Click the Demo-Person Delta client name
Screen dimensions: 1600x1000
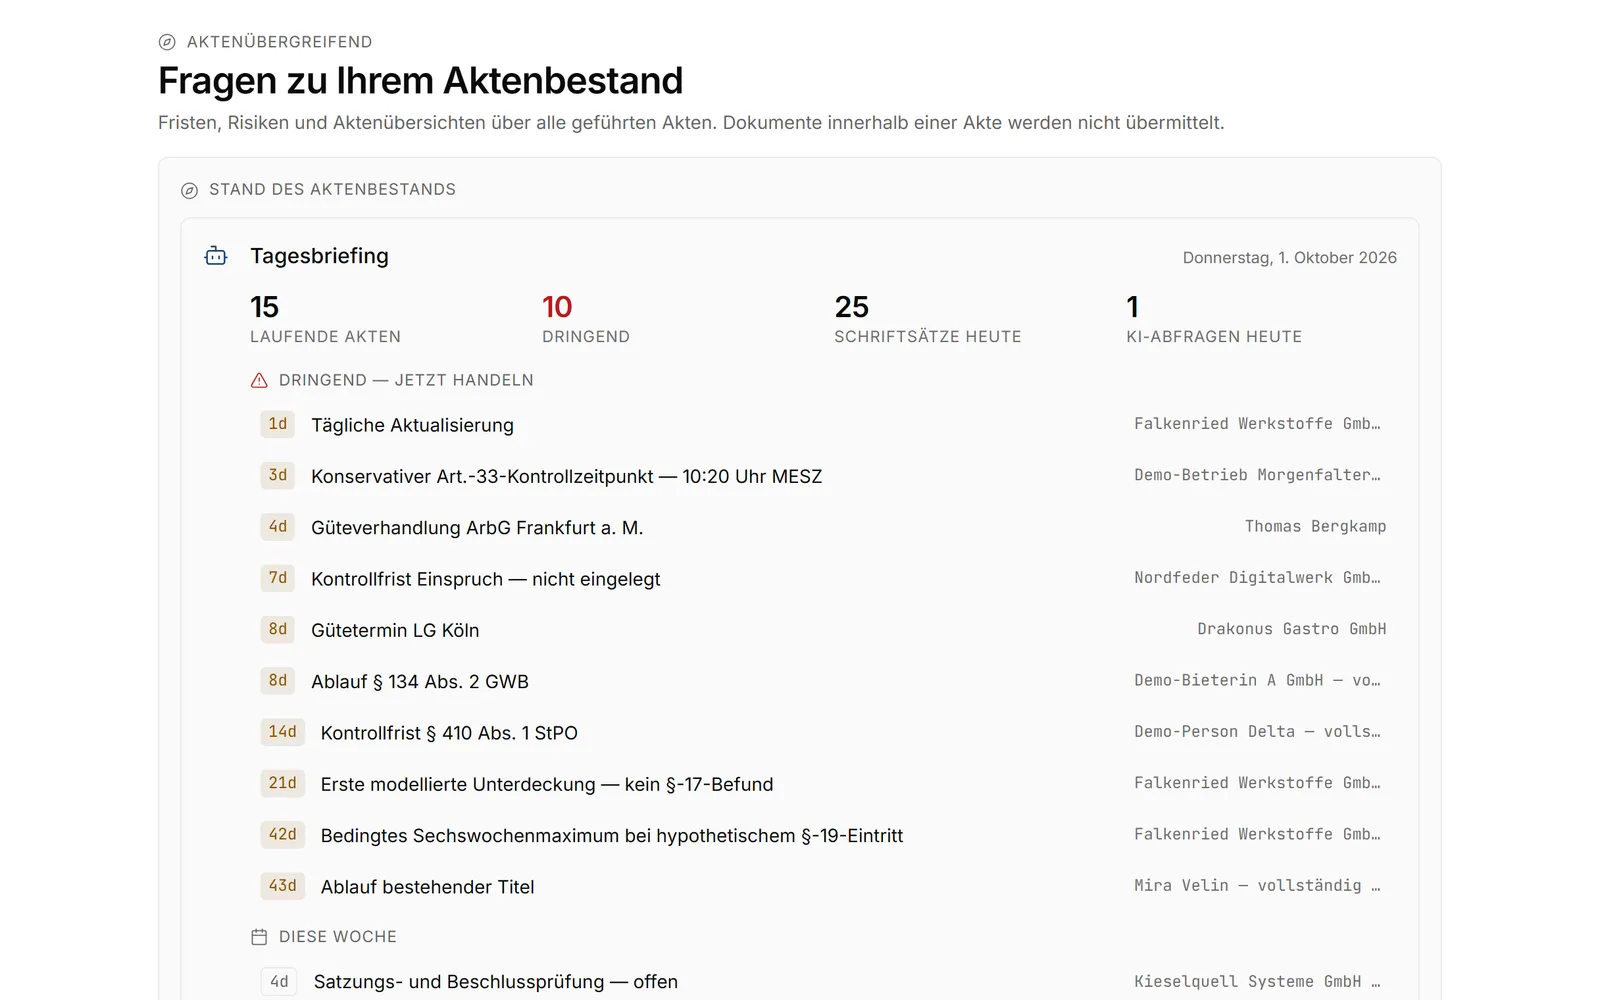pyautogui.click(x=1257, y=732)
